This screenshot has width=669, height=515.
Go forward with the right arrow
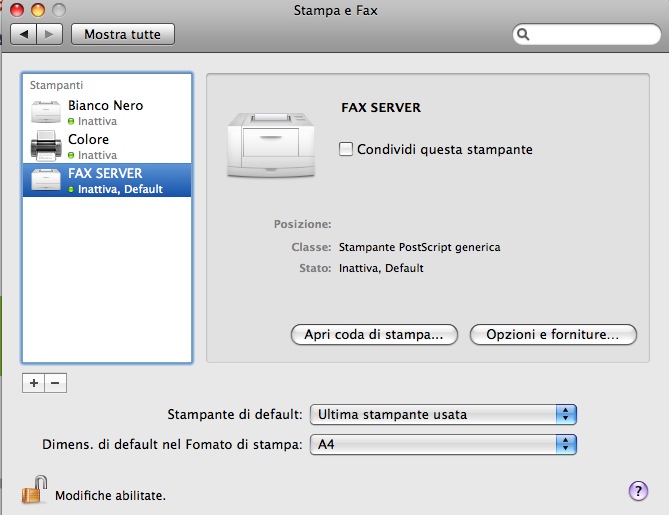(x=50, y=34)
